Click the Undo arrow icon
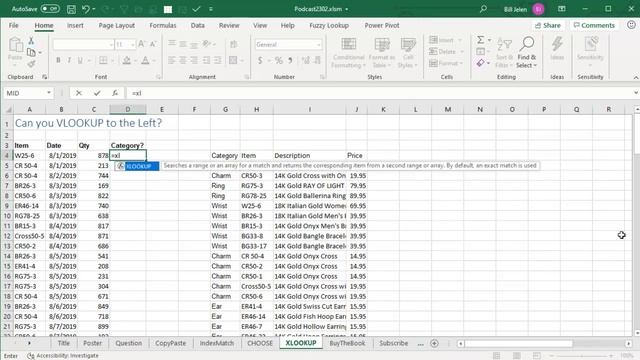 point(86,9)
